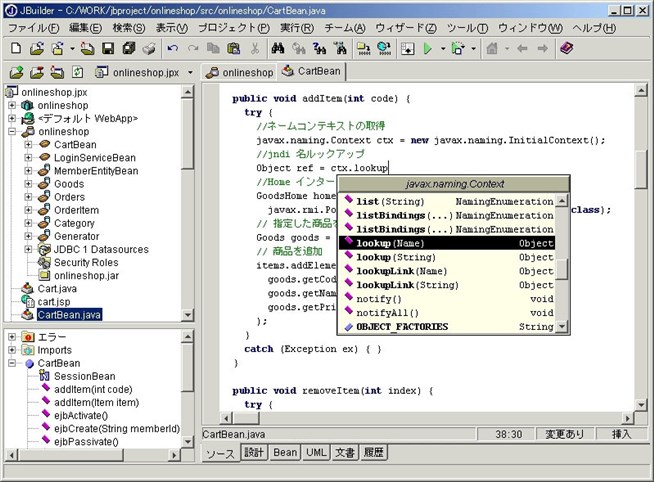Switch to the UML tab

point(315,453)
